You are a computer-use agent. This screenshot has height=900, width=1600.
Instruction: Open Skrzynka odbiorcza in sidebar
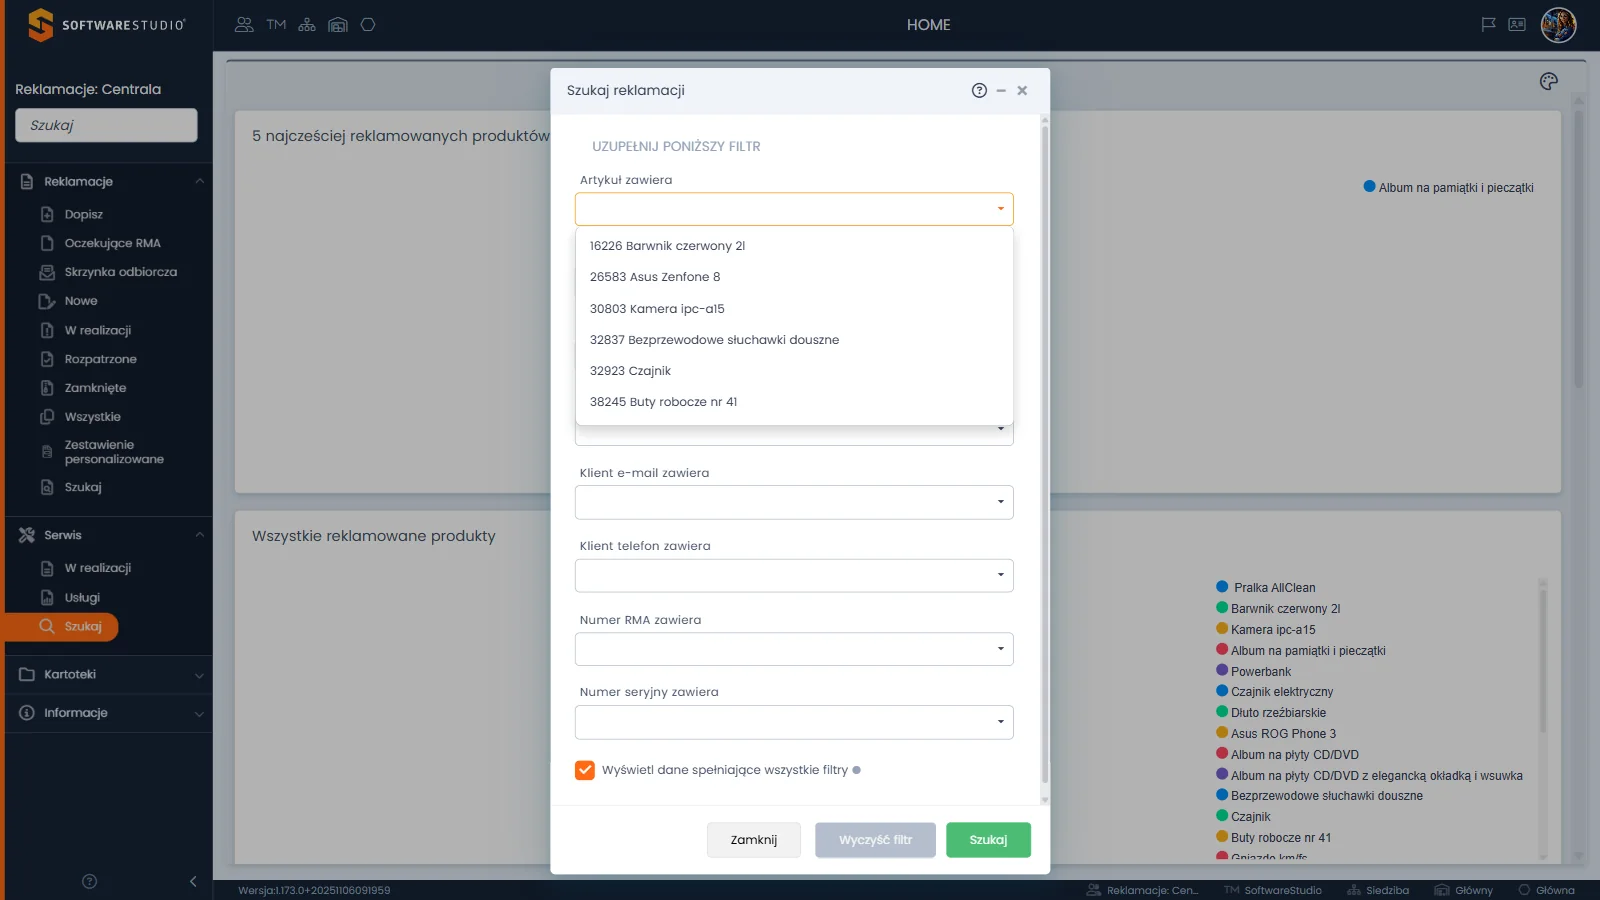[x=120, y=272]
